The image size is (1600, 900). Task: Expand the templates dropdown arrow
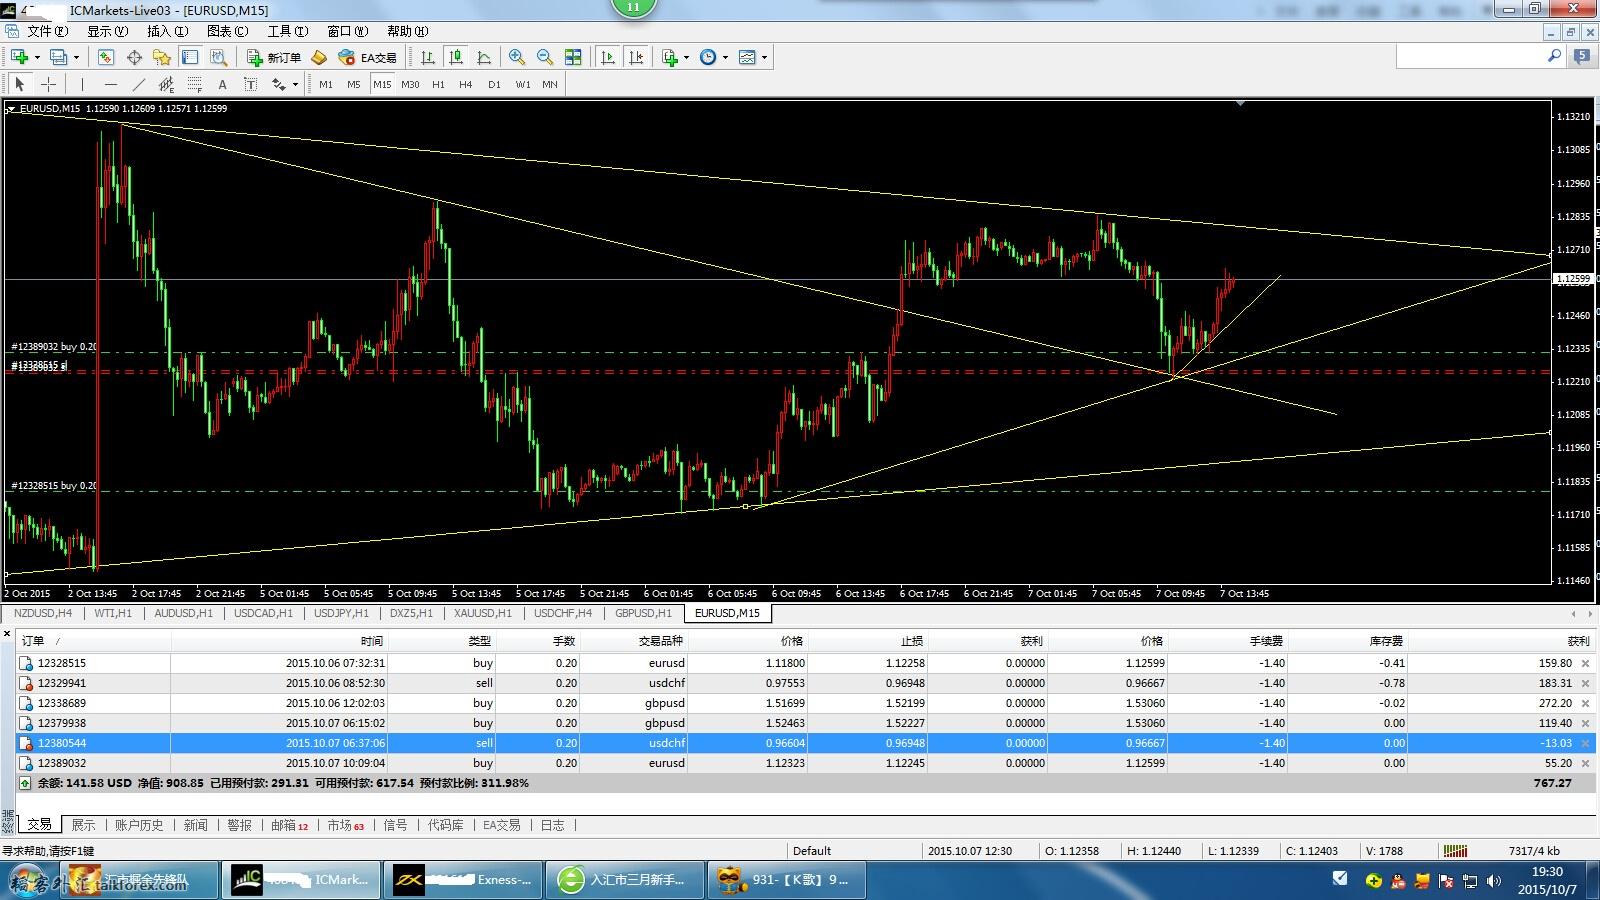point(764,57)
